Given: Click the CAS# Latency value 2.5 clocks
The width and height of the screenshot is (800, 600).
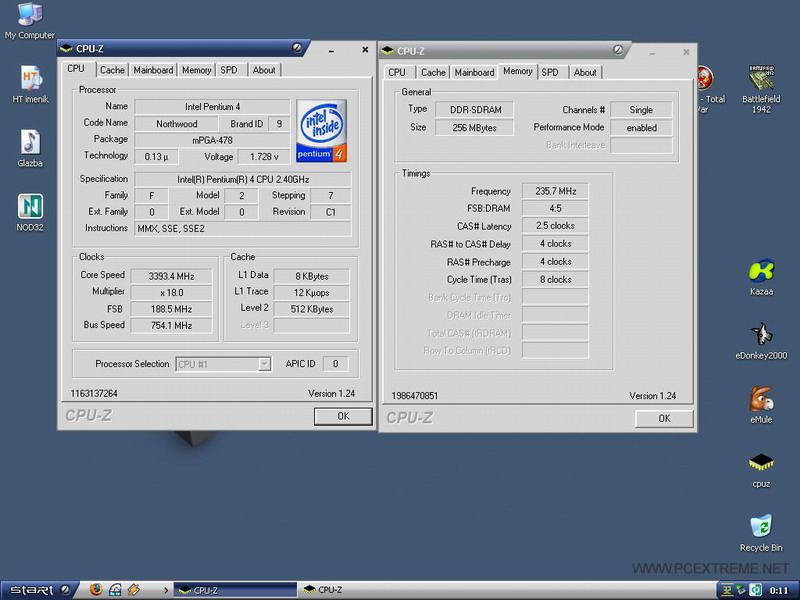Looking at the screenshot, I should [555, 226].
